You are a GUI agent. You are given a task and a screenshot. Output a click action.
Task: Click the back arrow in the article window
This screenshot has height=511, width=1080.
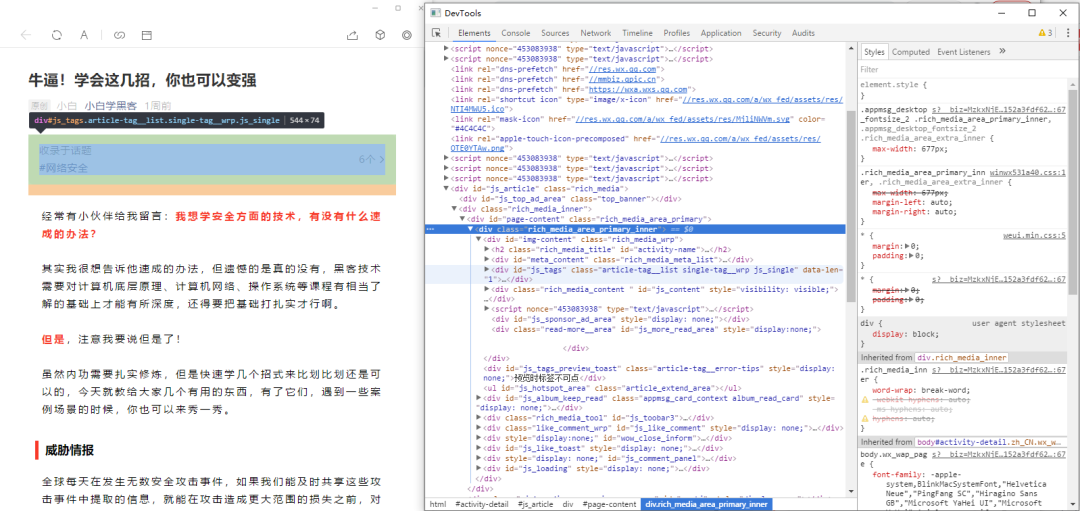click(26, 35)
